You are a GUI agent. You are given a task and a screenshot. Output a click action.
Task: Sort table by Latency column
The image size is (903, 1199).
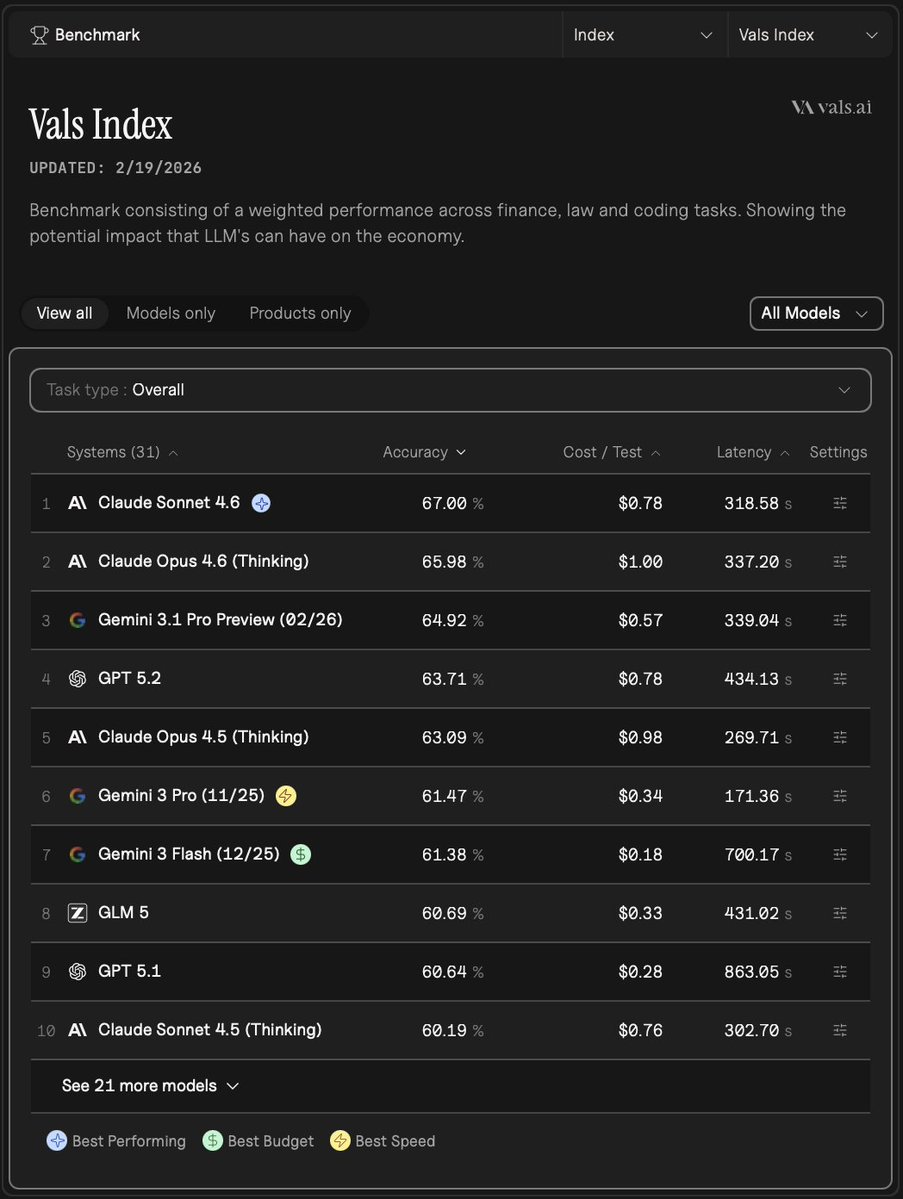tap(753, 453)
